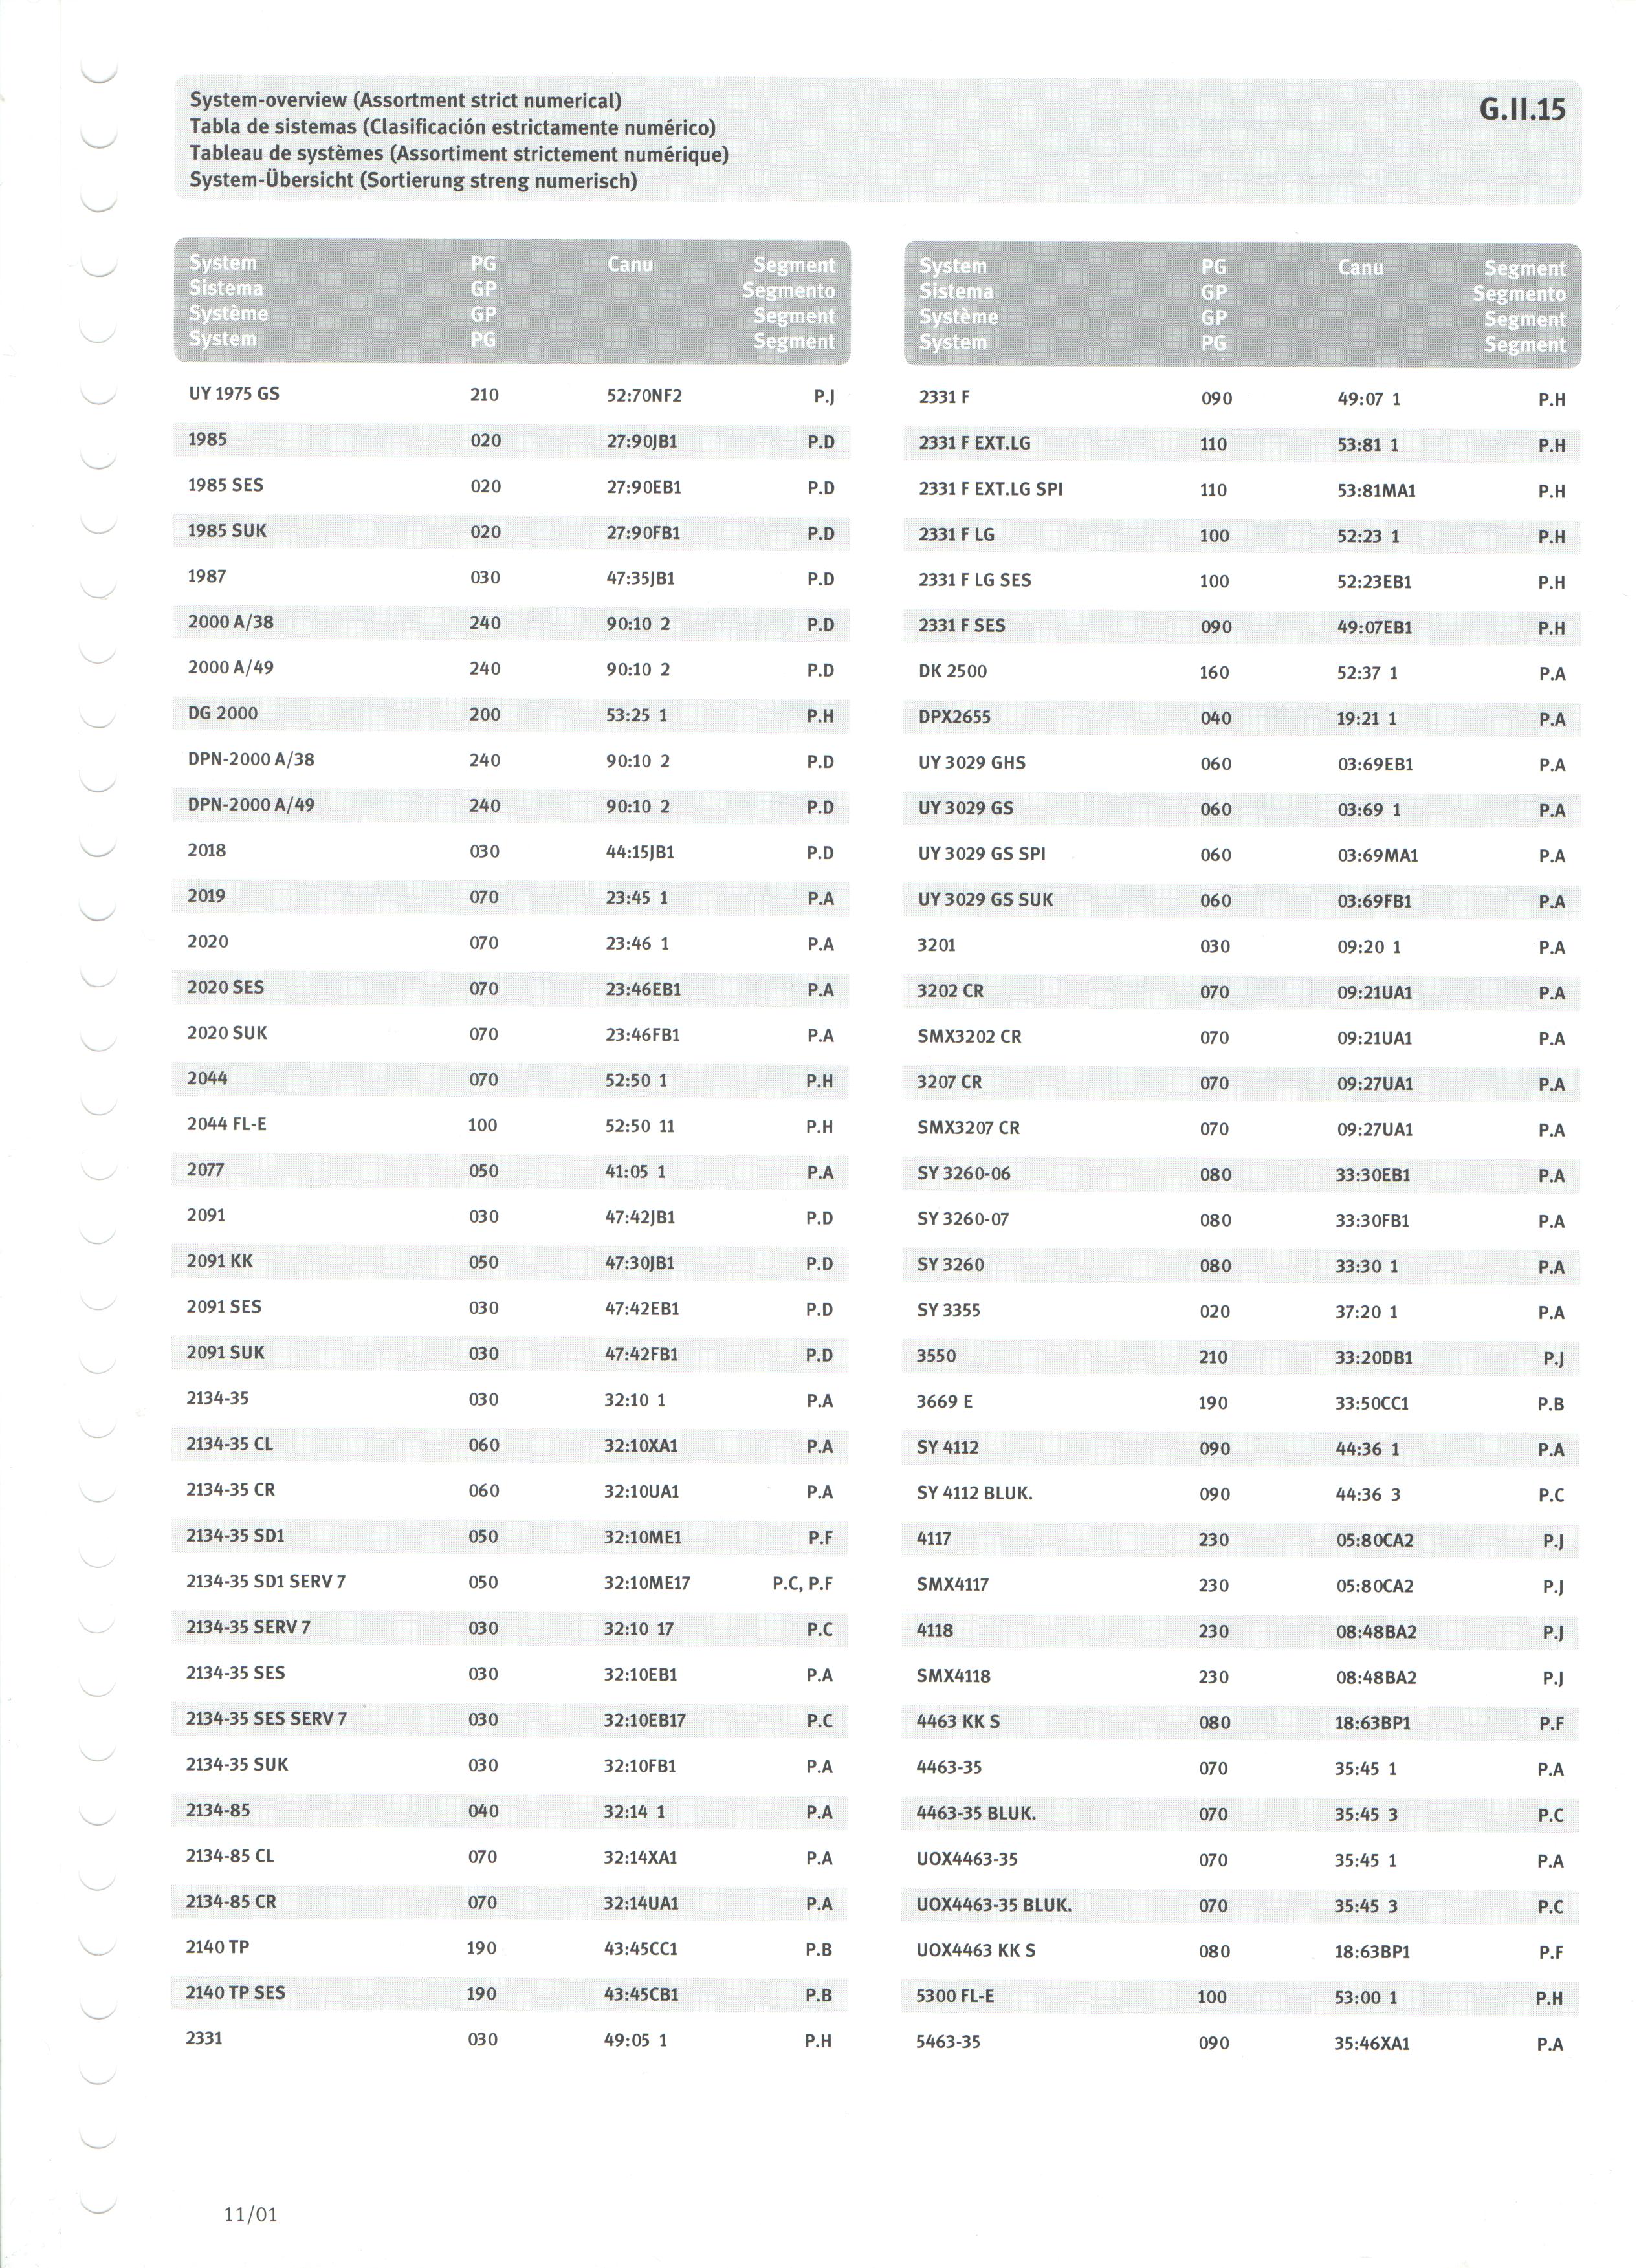Select the UY 1975 GS system row
Viewport: 1650px width, 2268px height.
click(511, 395)
